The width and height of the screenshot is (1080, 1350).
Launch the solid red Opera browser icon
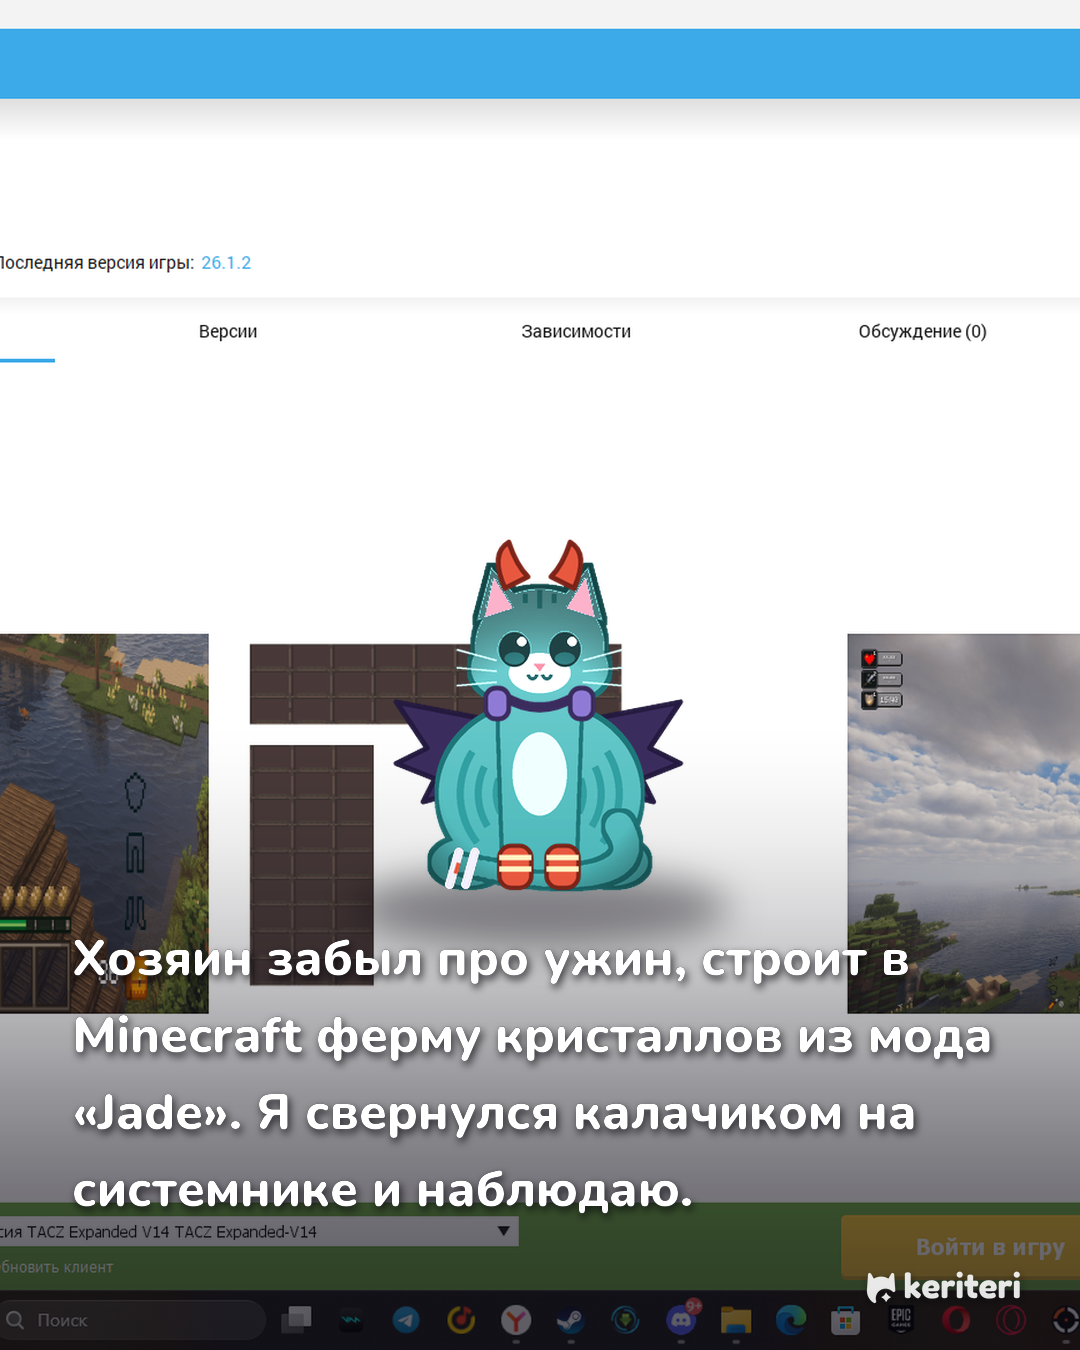(956, 1320)
